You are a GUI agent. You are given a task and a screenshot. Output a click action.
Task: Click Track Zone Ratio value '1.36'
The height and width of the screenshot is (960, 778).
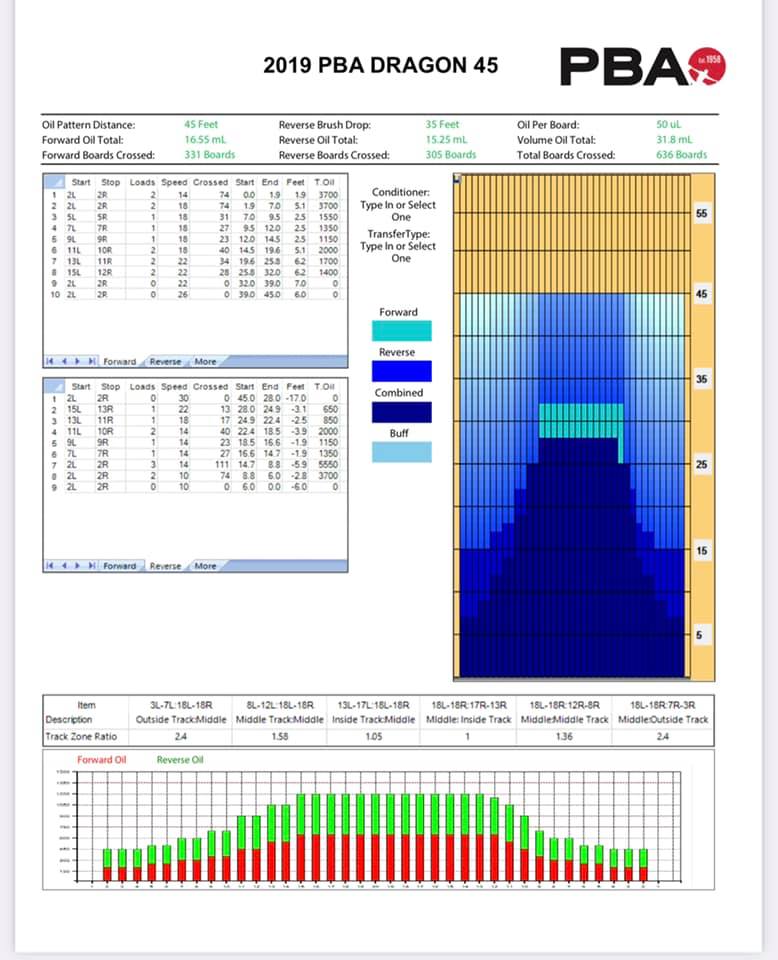pos(564,737)
